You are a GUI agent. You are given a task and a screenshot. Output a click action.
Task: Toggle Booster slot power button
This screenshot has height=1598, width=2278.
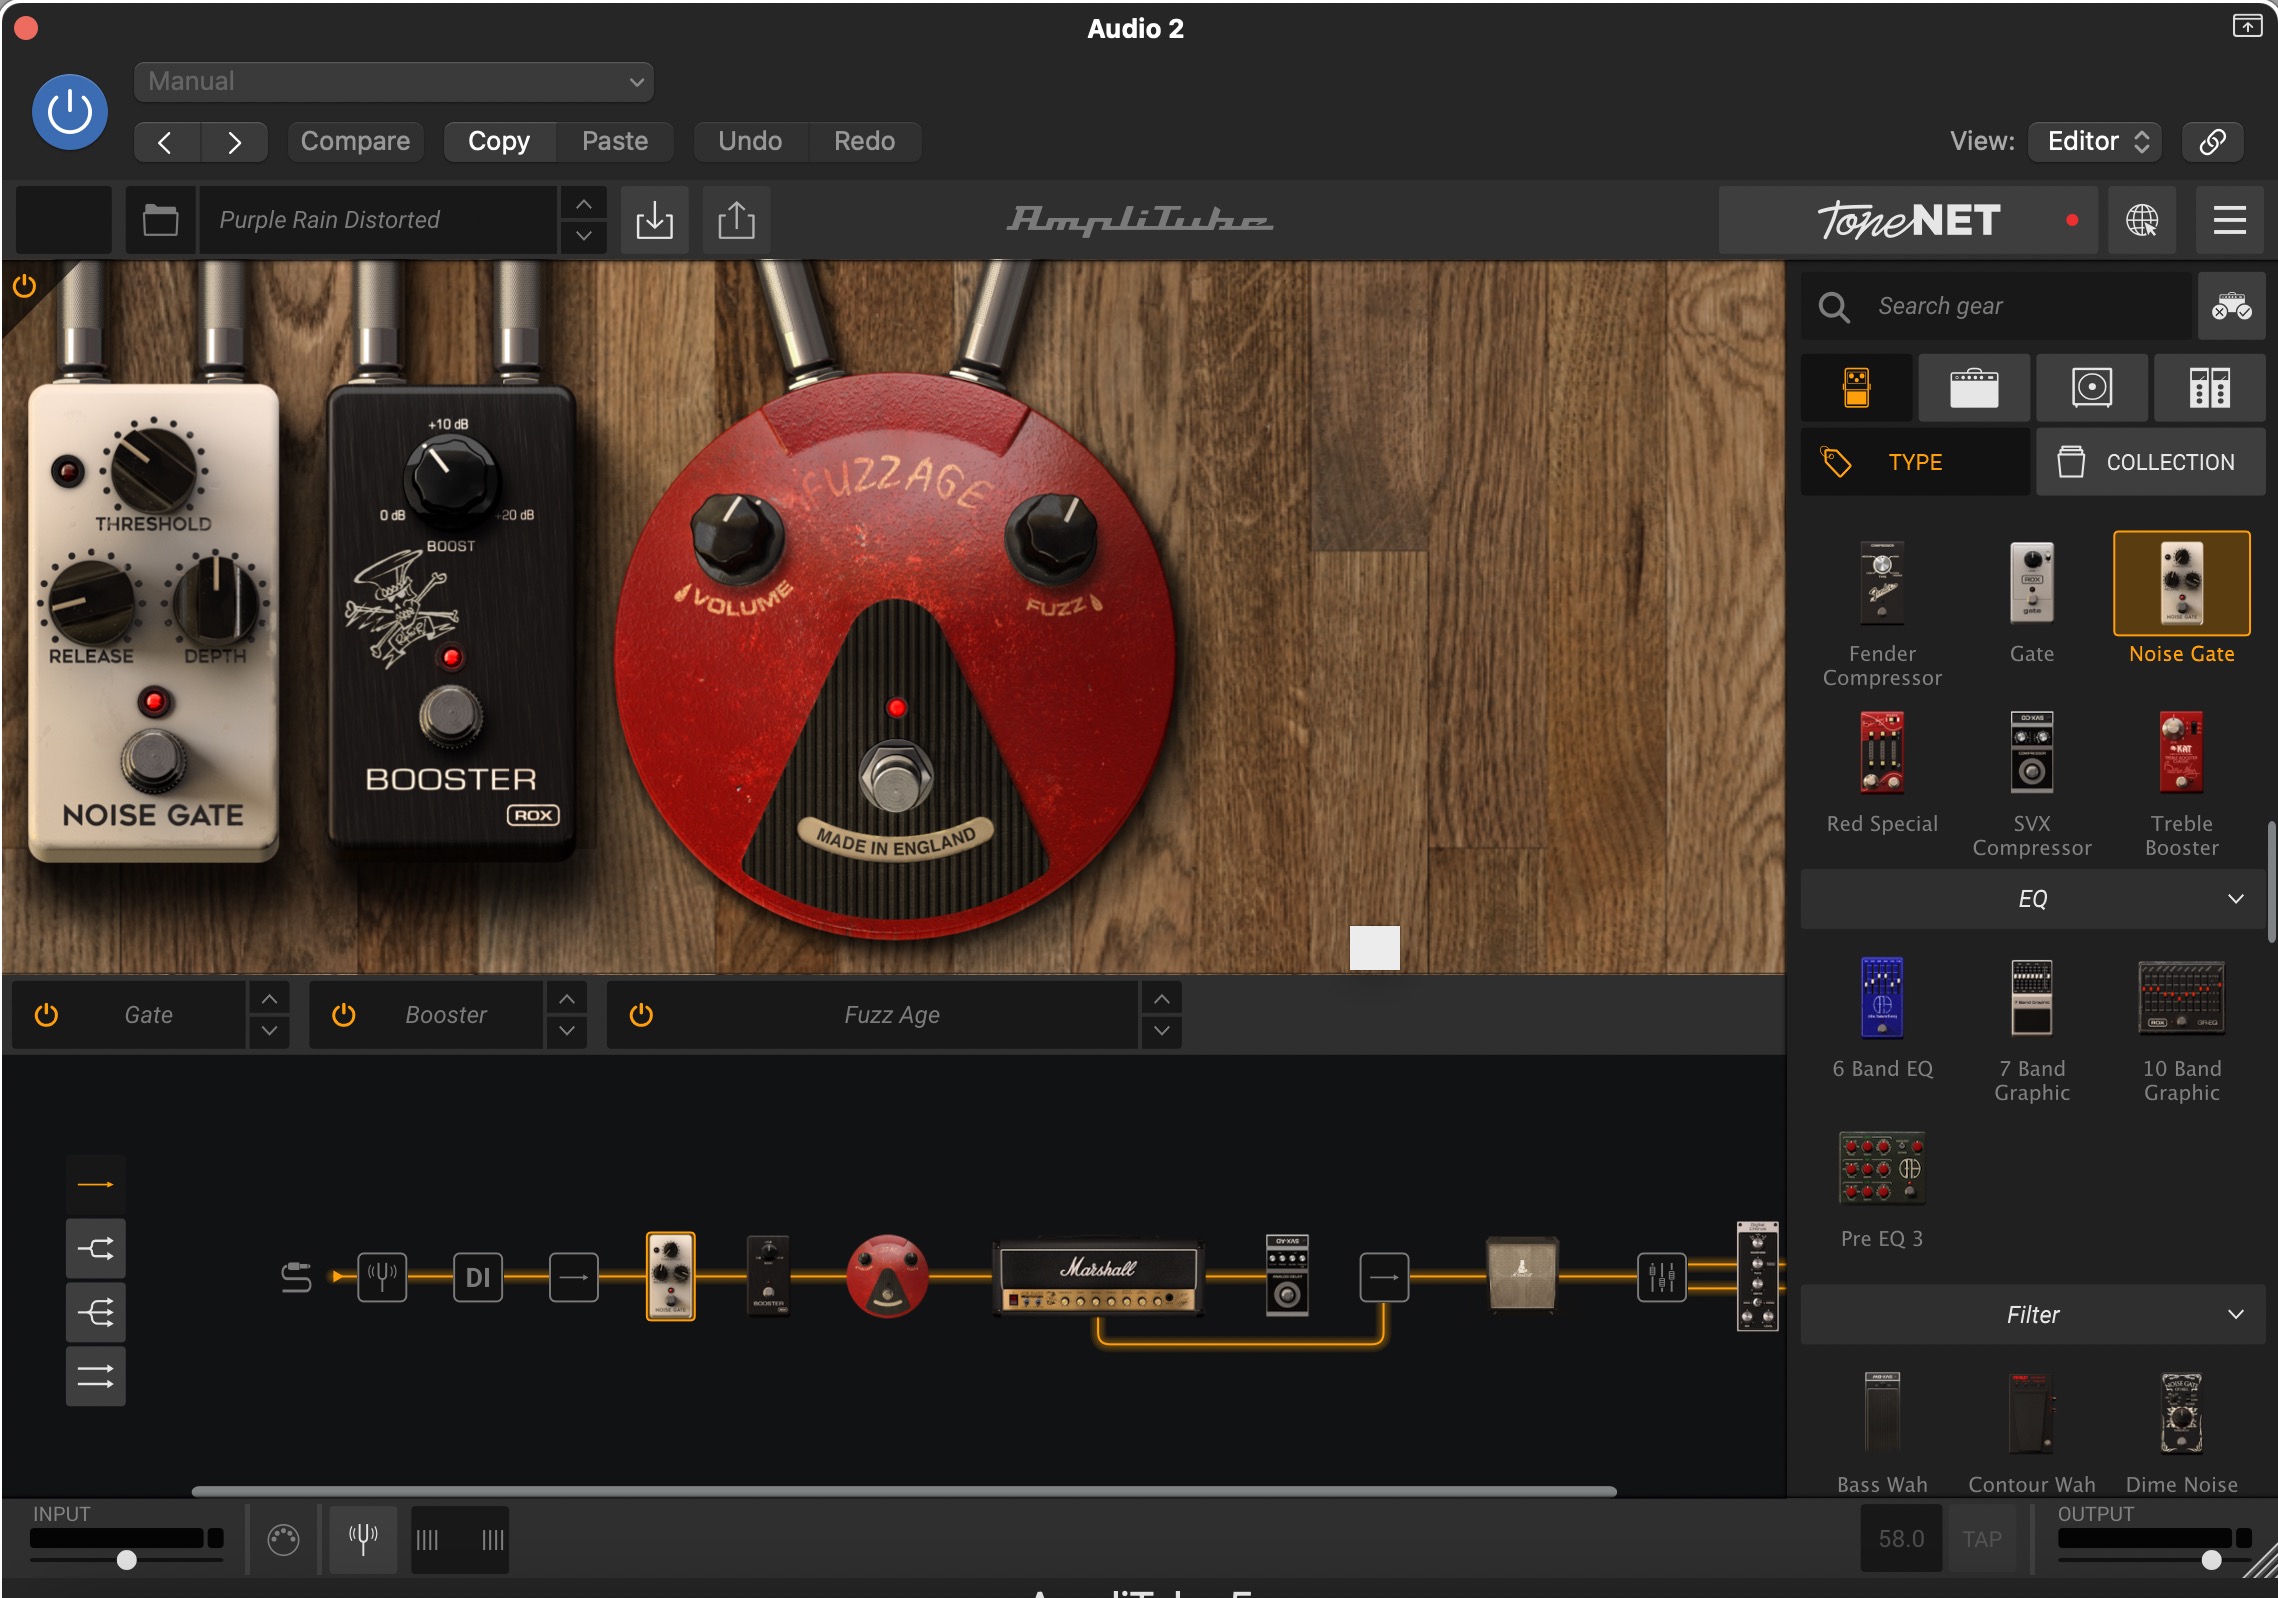343,1015
